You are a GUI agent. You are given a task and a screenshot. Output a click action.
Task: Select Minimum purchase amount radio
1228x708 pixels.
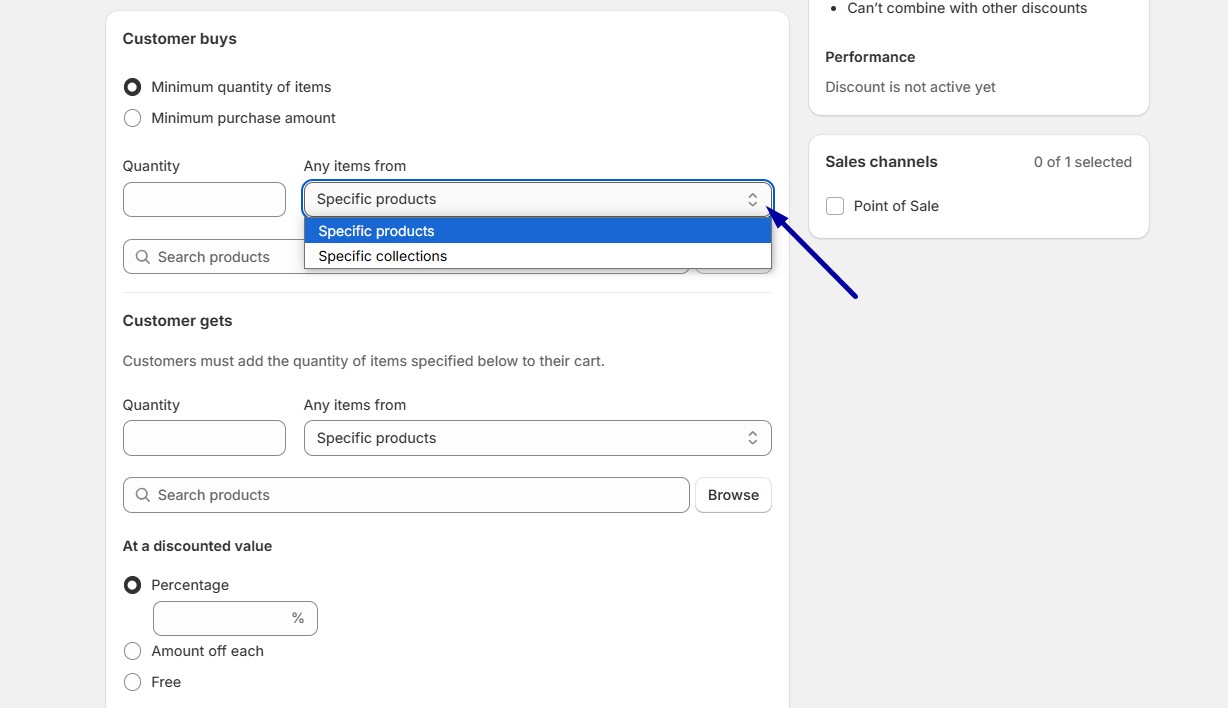(132, 118)
